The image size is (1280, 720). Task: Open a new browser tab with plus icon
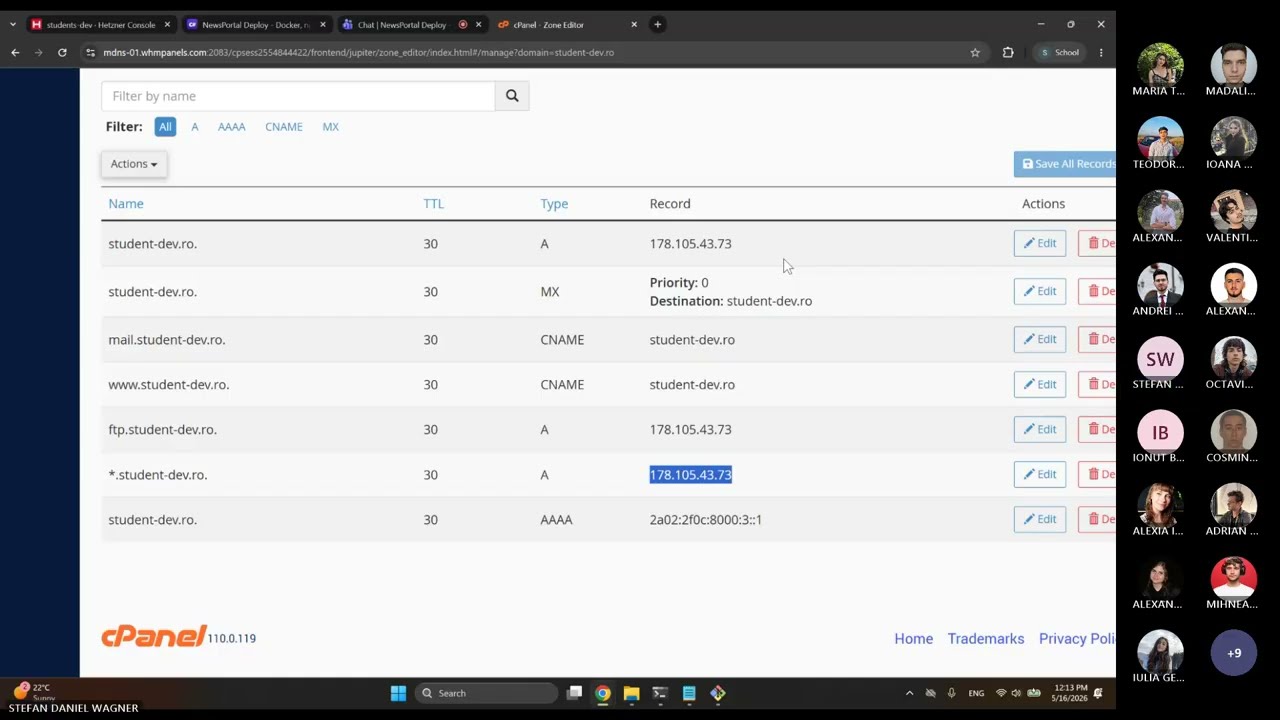[657, 24]
